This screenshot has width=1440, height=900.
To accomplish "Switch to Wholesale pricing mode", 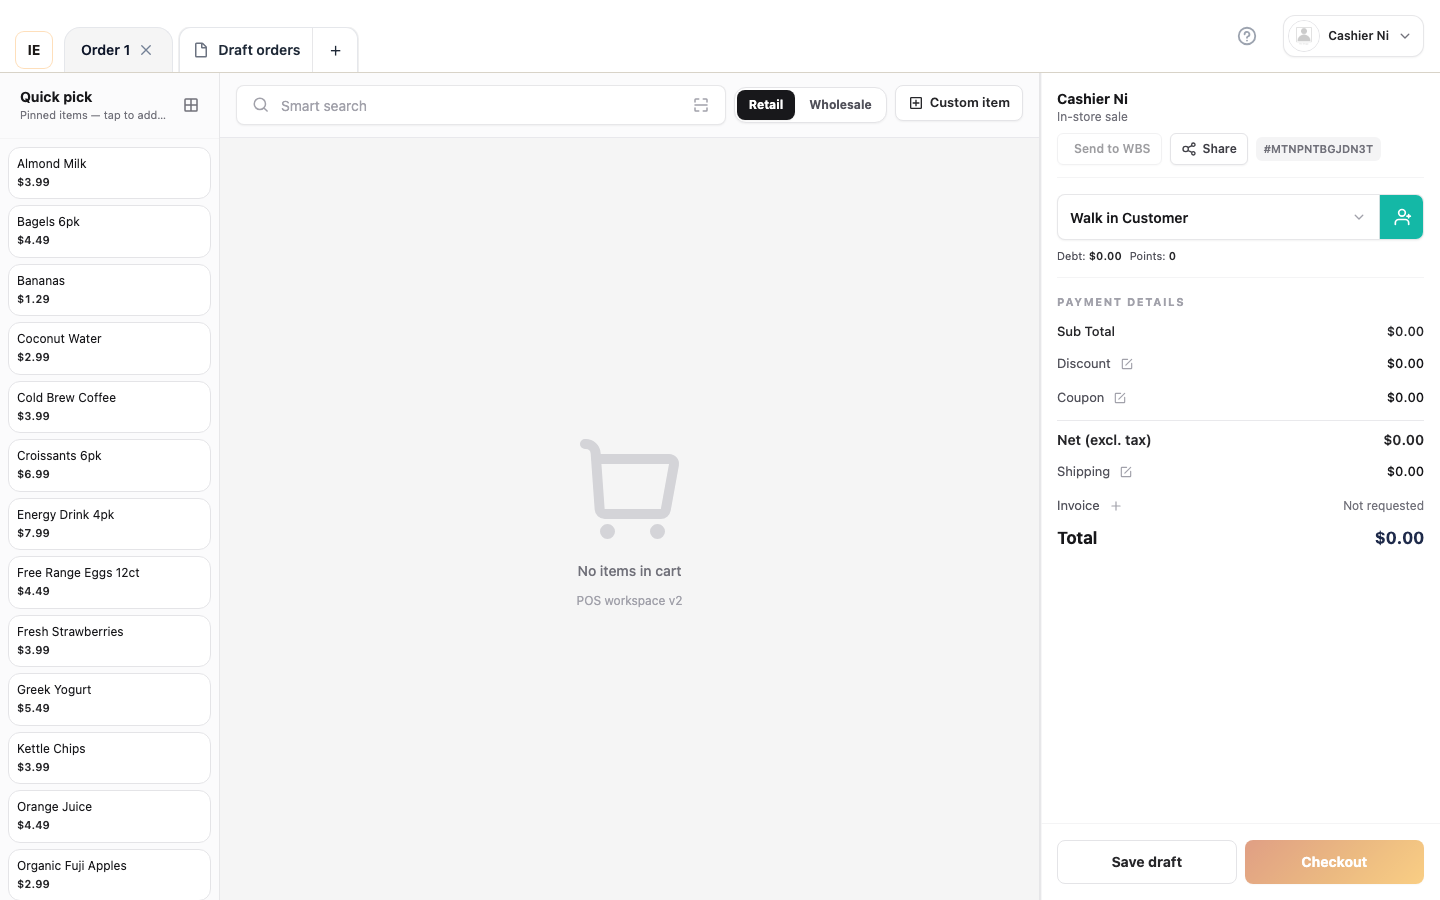I will [840, 105].
